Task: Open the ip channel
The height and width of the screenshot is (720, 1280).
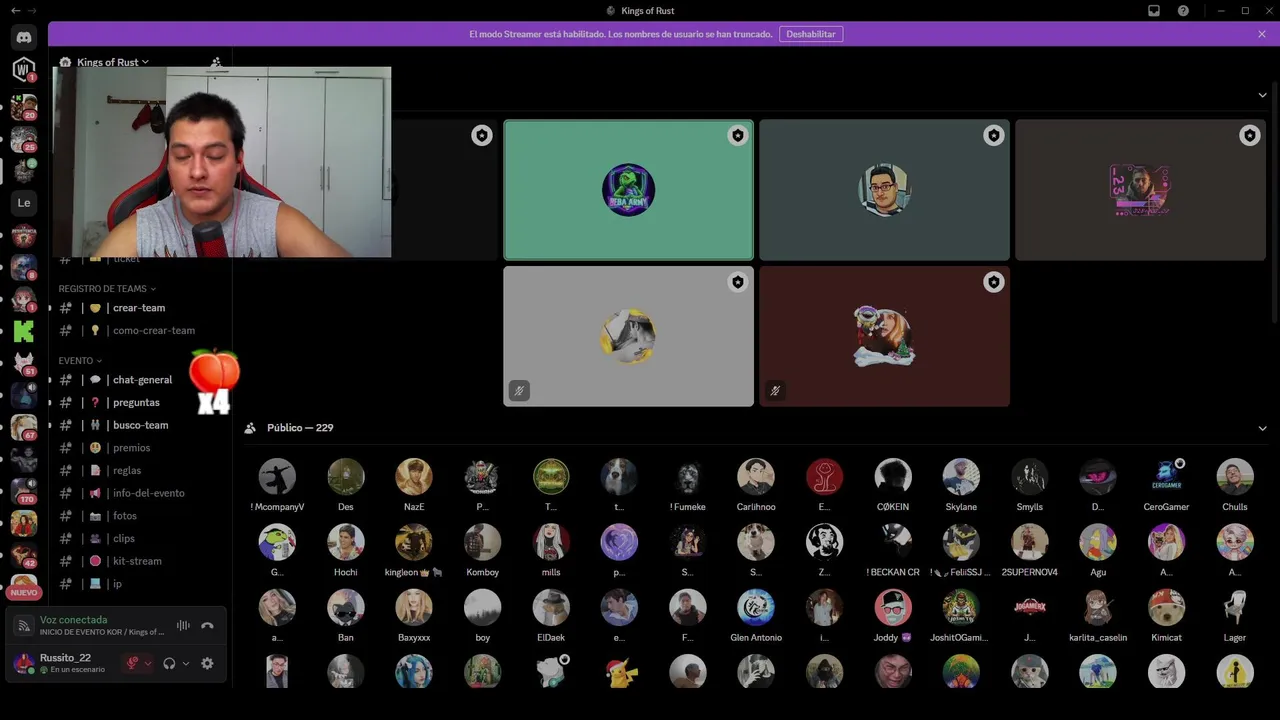Action: [x=140, y=584]
